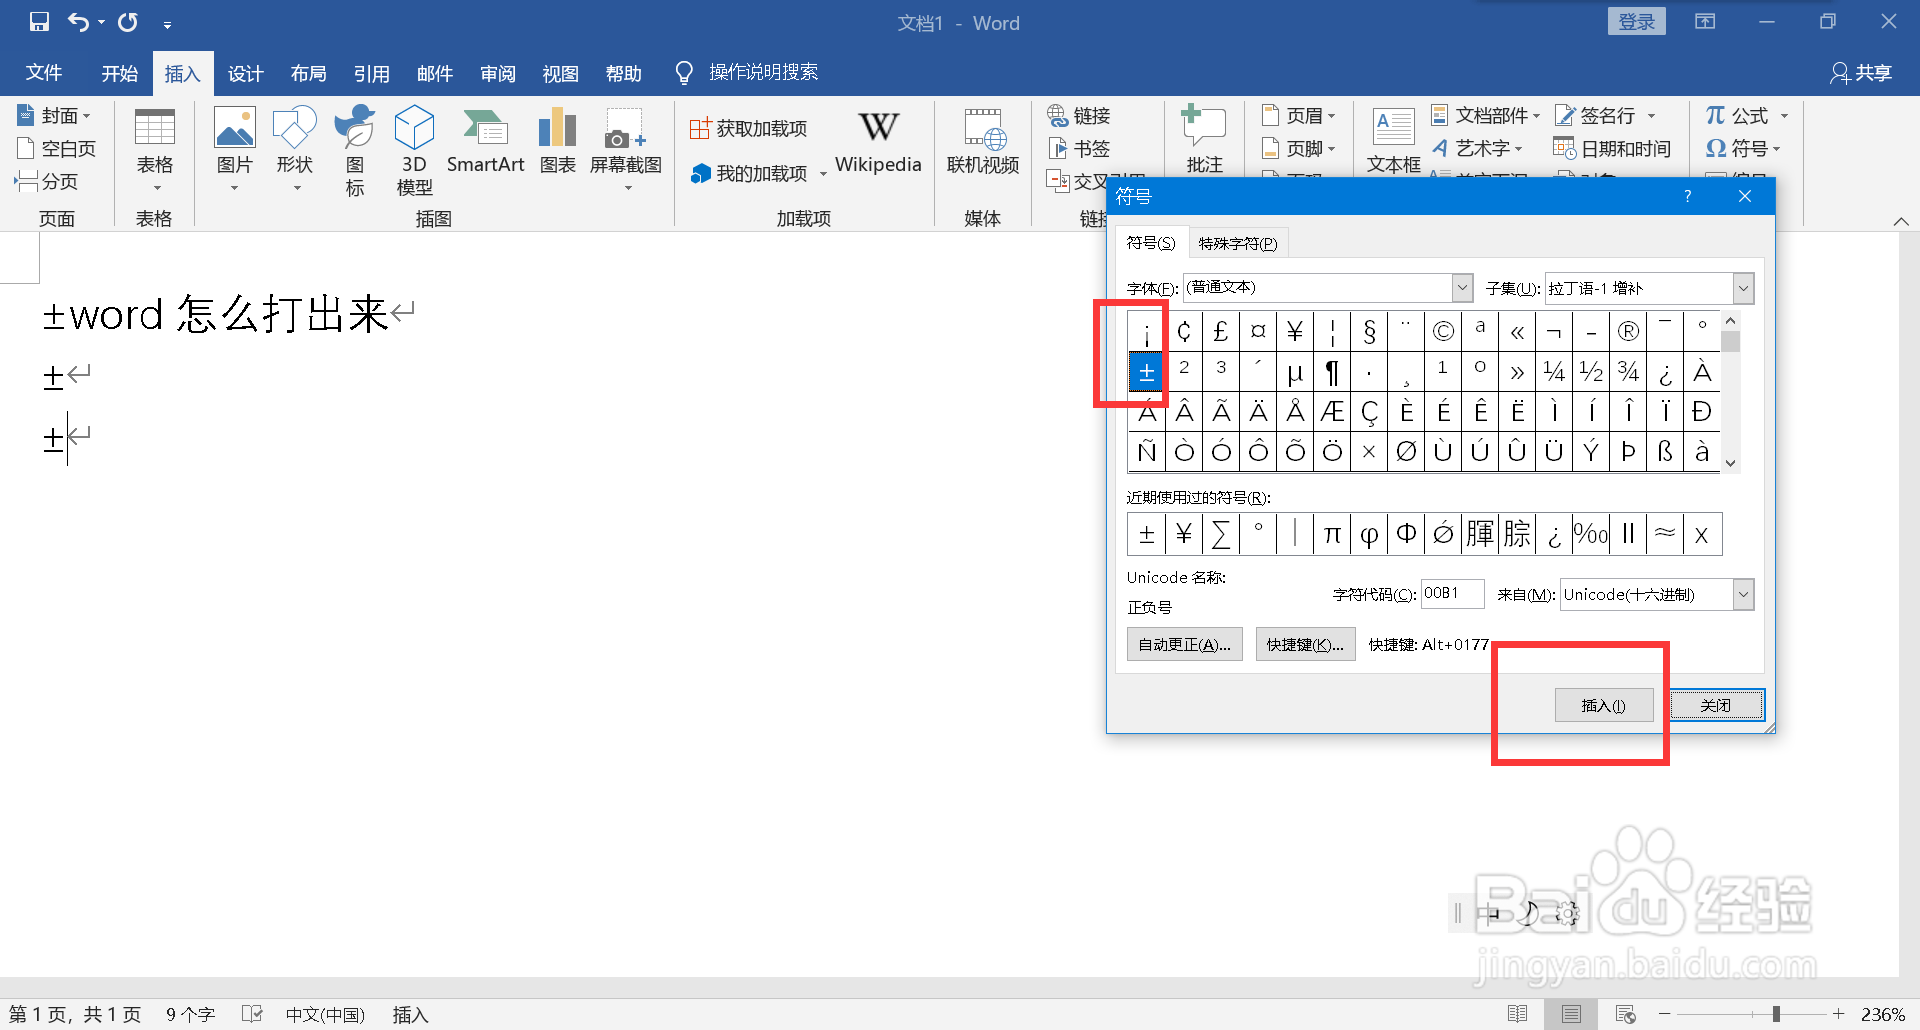1920x1030 pixels.
Task: Edit the 字符代码 field showing 00B1
Action: pos(1452,593)
